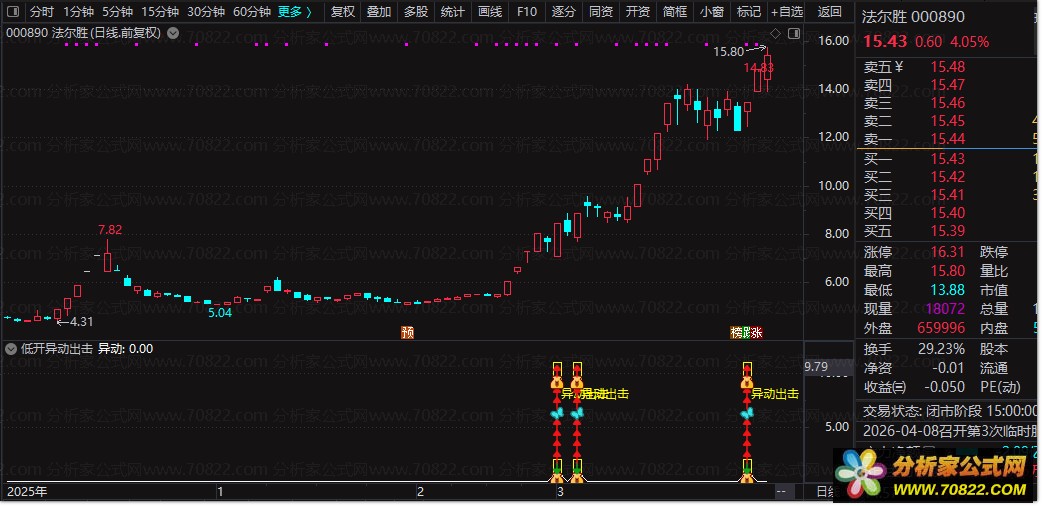Screen dimensions: 1043x506
Task: Click the 现量 value 18072
Action: (x=945, y=309)
